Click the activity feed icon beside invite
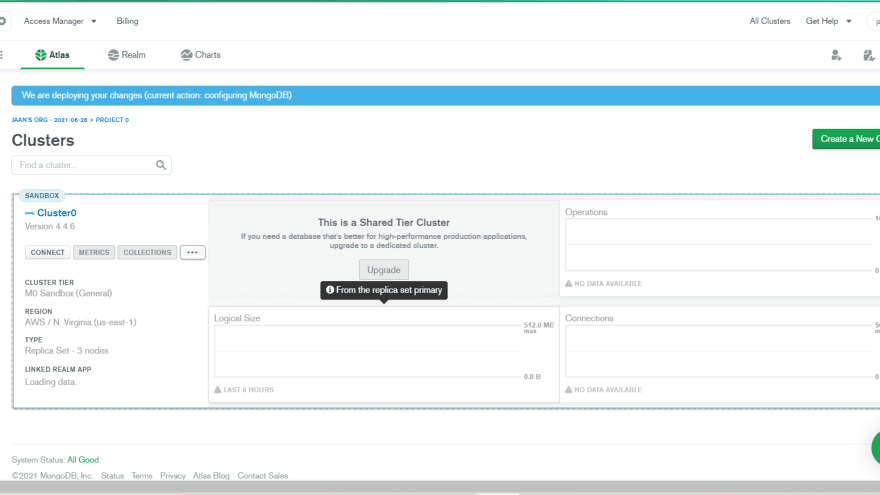Screen dimensions: 880x495 (869, 55)
